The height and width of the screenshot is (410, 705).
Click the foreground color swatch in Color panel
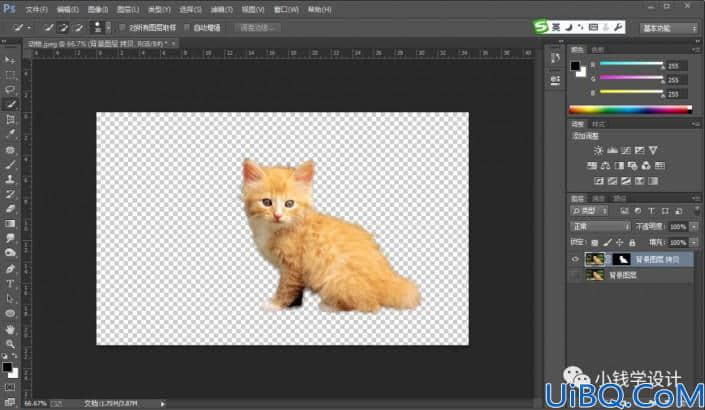pyautogui.click(x=575, y=67)
